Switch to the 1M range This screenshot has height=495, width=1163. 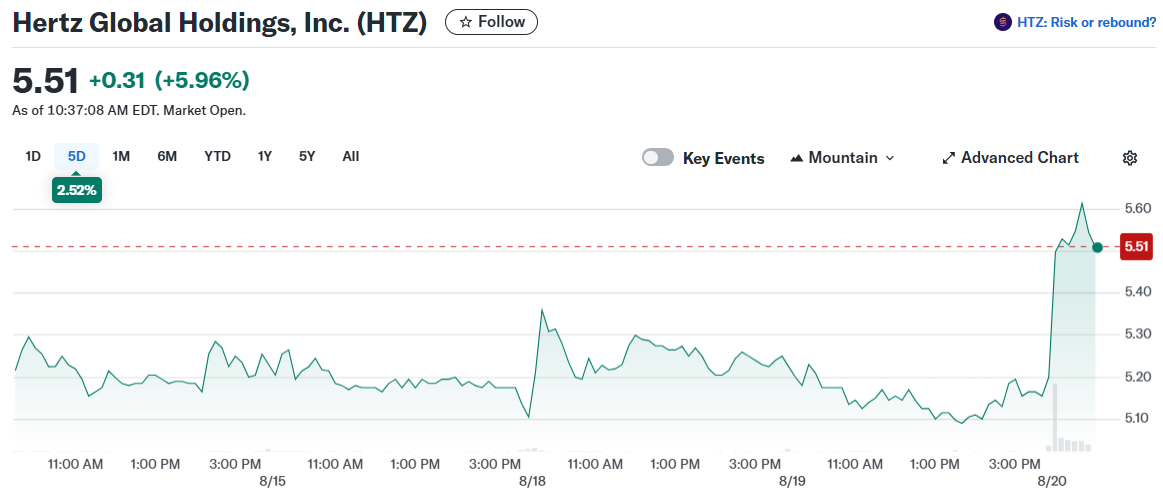pos(121,157)
